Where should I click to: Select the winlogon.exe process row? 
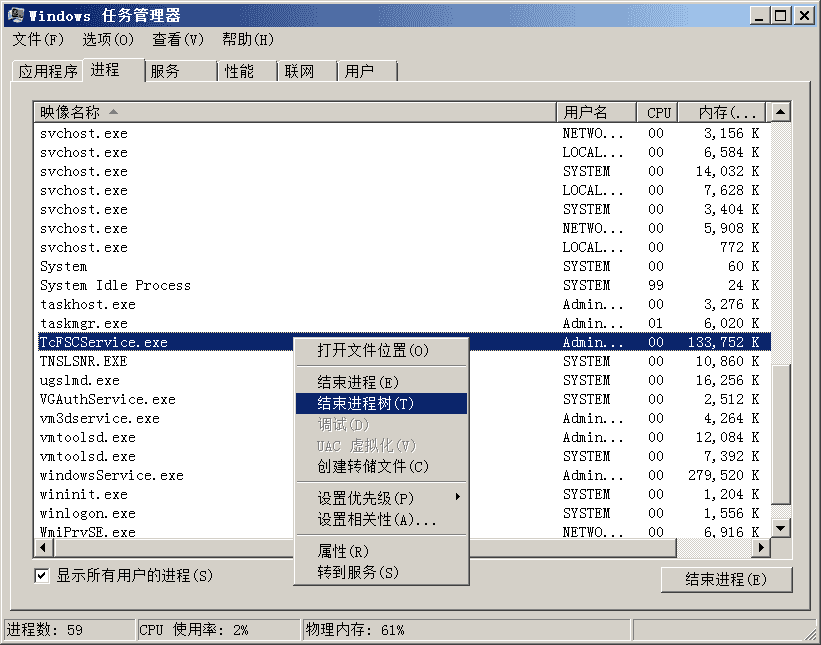click(404, 513)
